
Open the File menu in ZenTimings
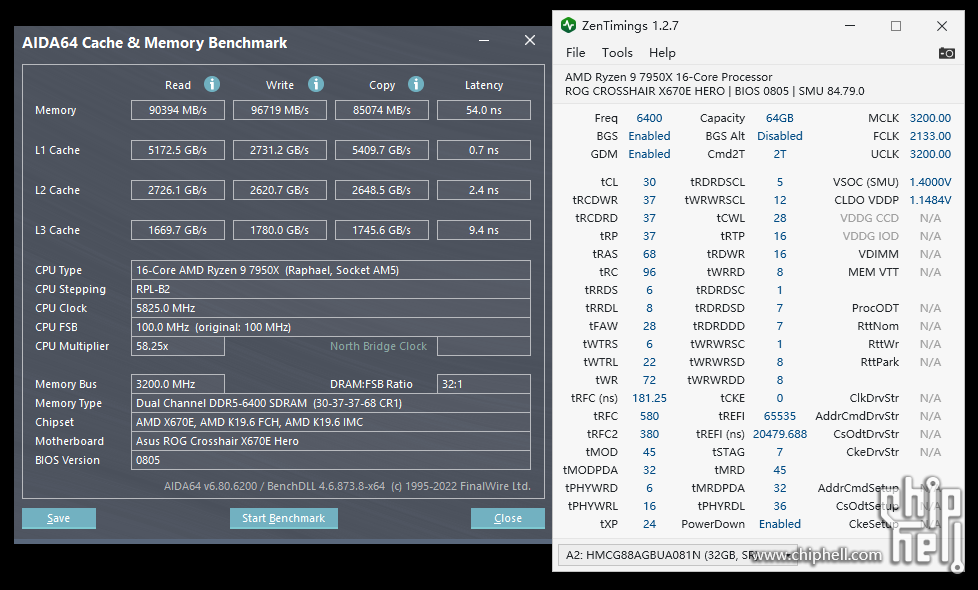575,53
